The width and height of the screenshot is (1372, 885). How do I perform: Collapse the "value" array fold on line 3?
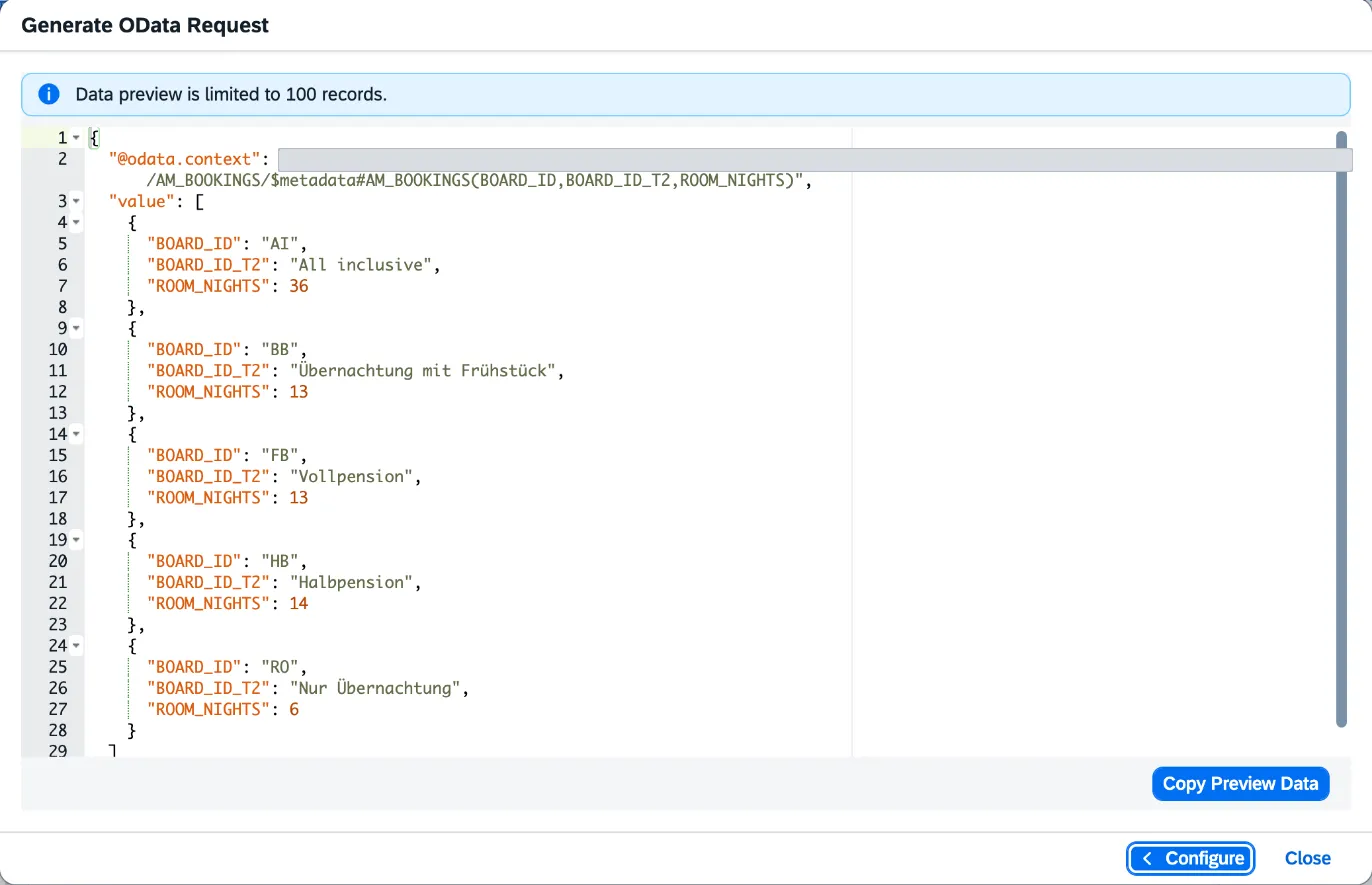tap(76, 201)
